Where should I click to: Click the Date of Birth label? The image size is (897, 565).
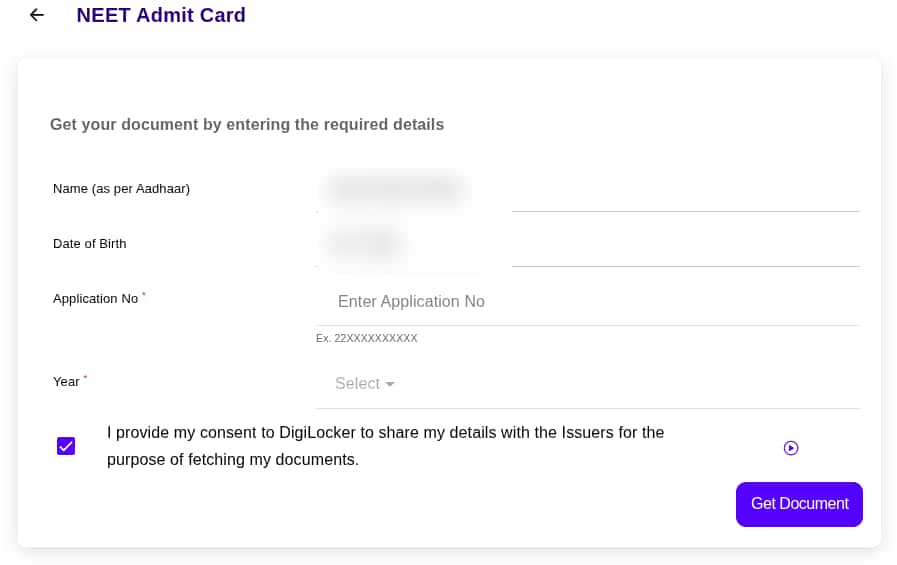pyautogui.click(x=89, y=243)
